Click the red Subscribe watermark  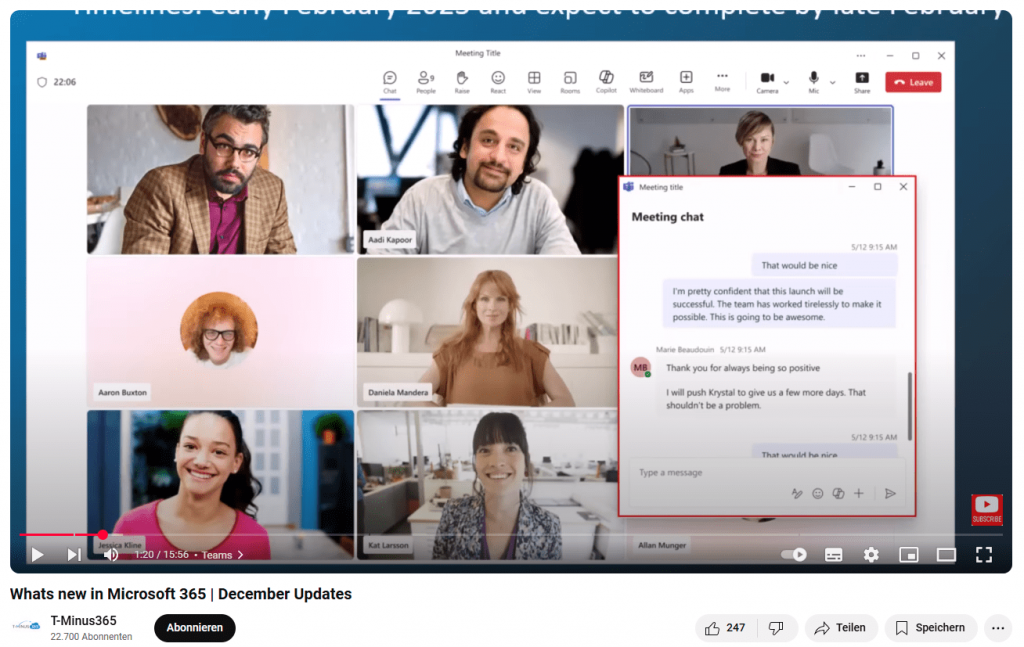(987, 509)
